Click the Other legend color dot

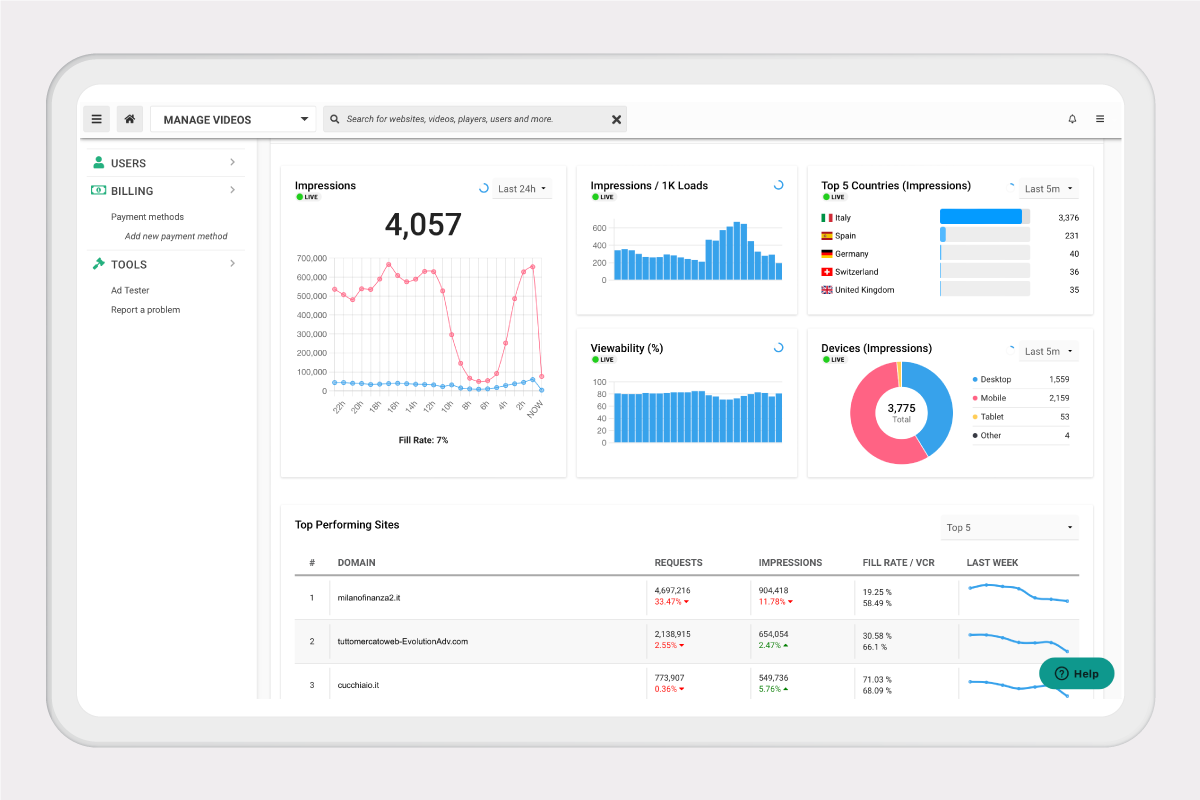point(975,436)
